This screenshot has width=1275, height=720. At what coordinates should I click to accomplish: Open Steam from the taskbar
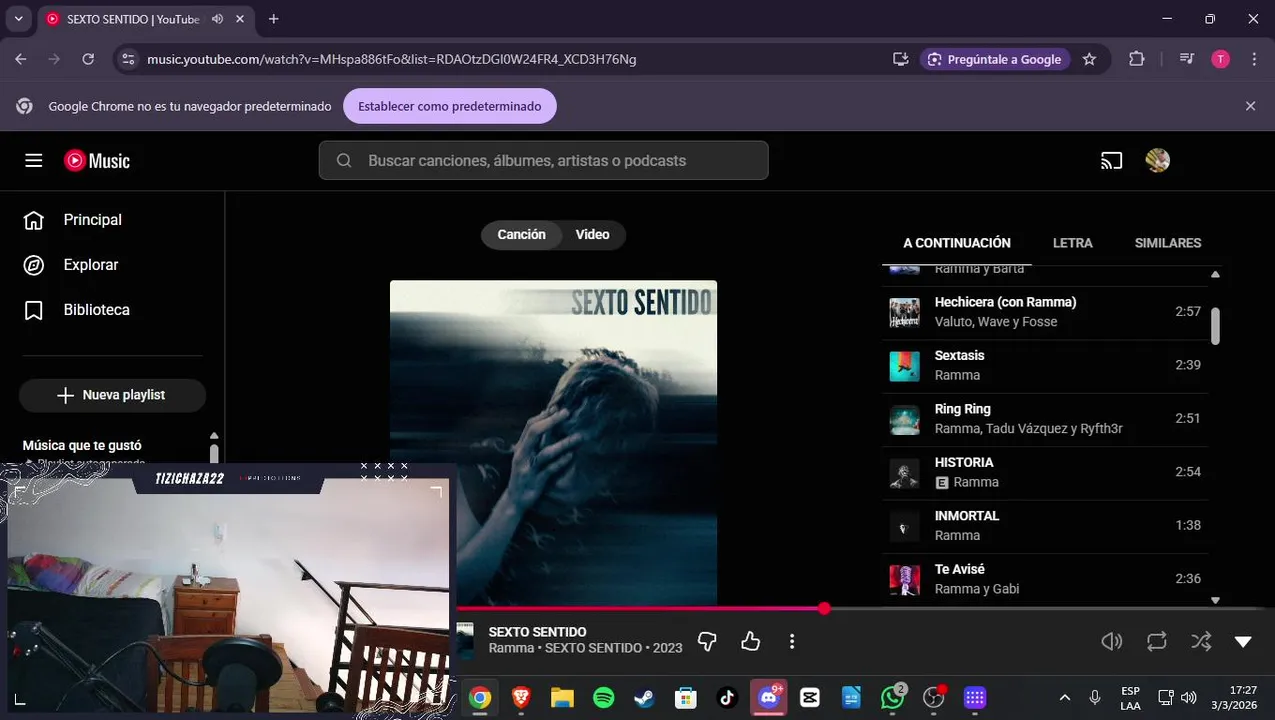645,698
